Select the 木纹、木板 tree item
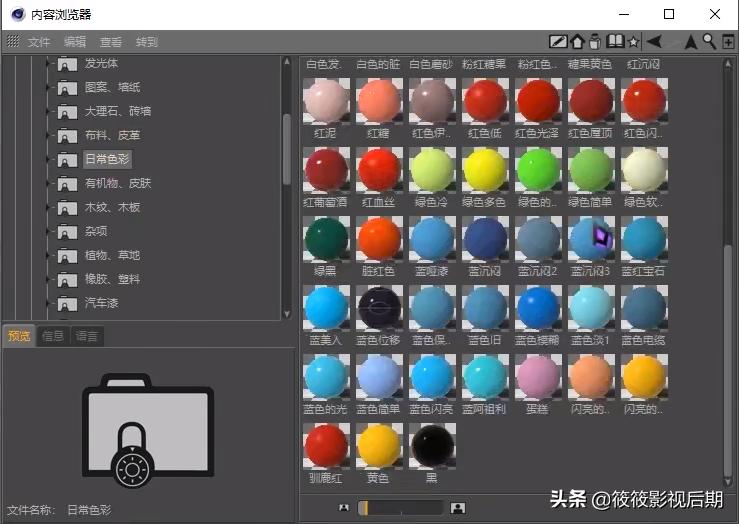 coord(112,207)
